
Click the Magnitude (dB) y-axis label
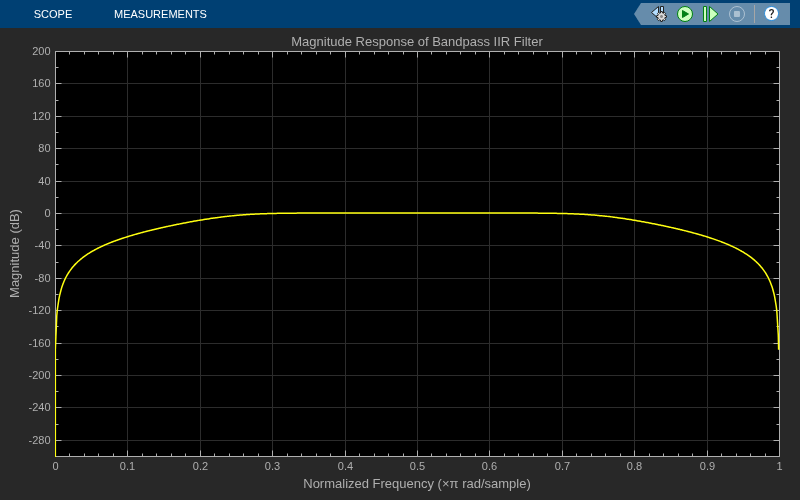click(x=15, y=253)
